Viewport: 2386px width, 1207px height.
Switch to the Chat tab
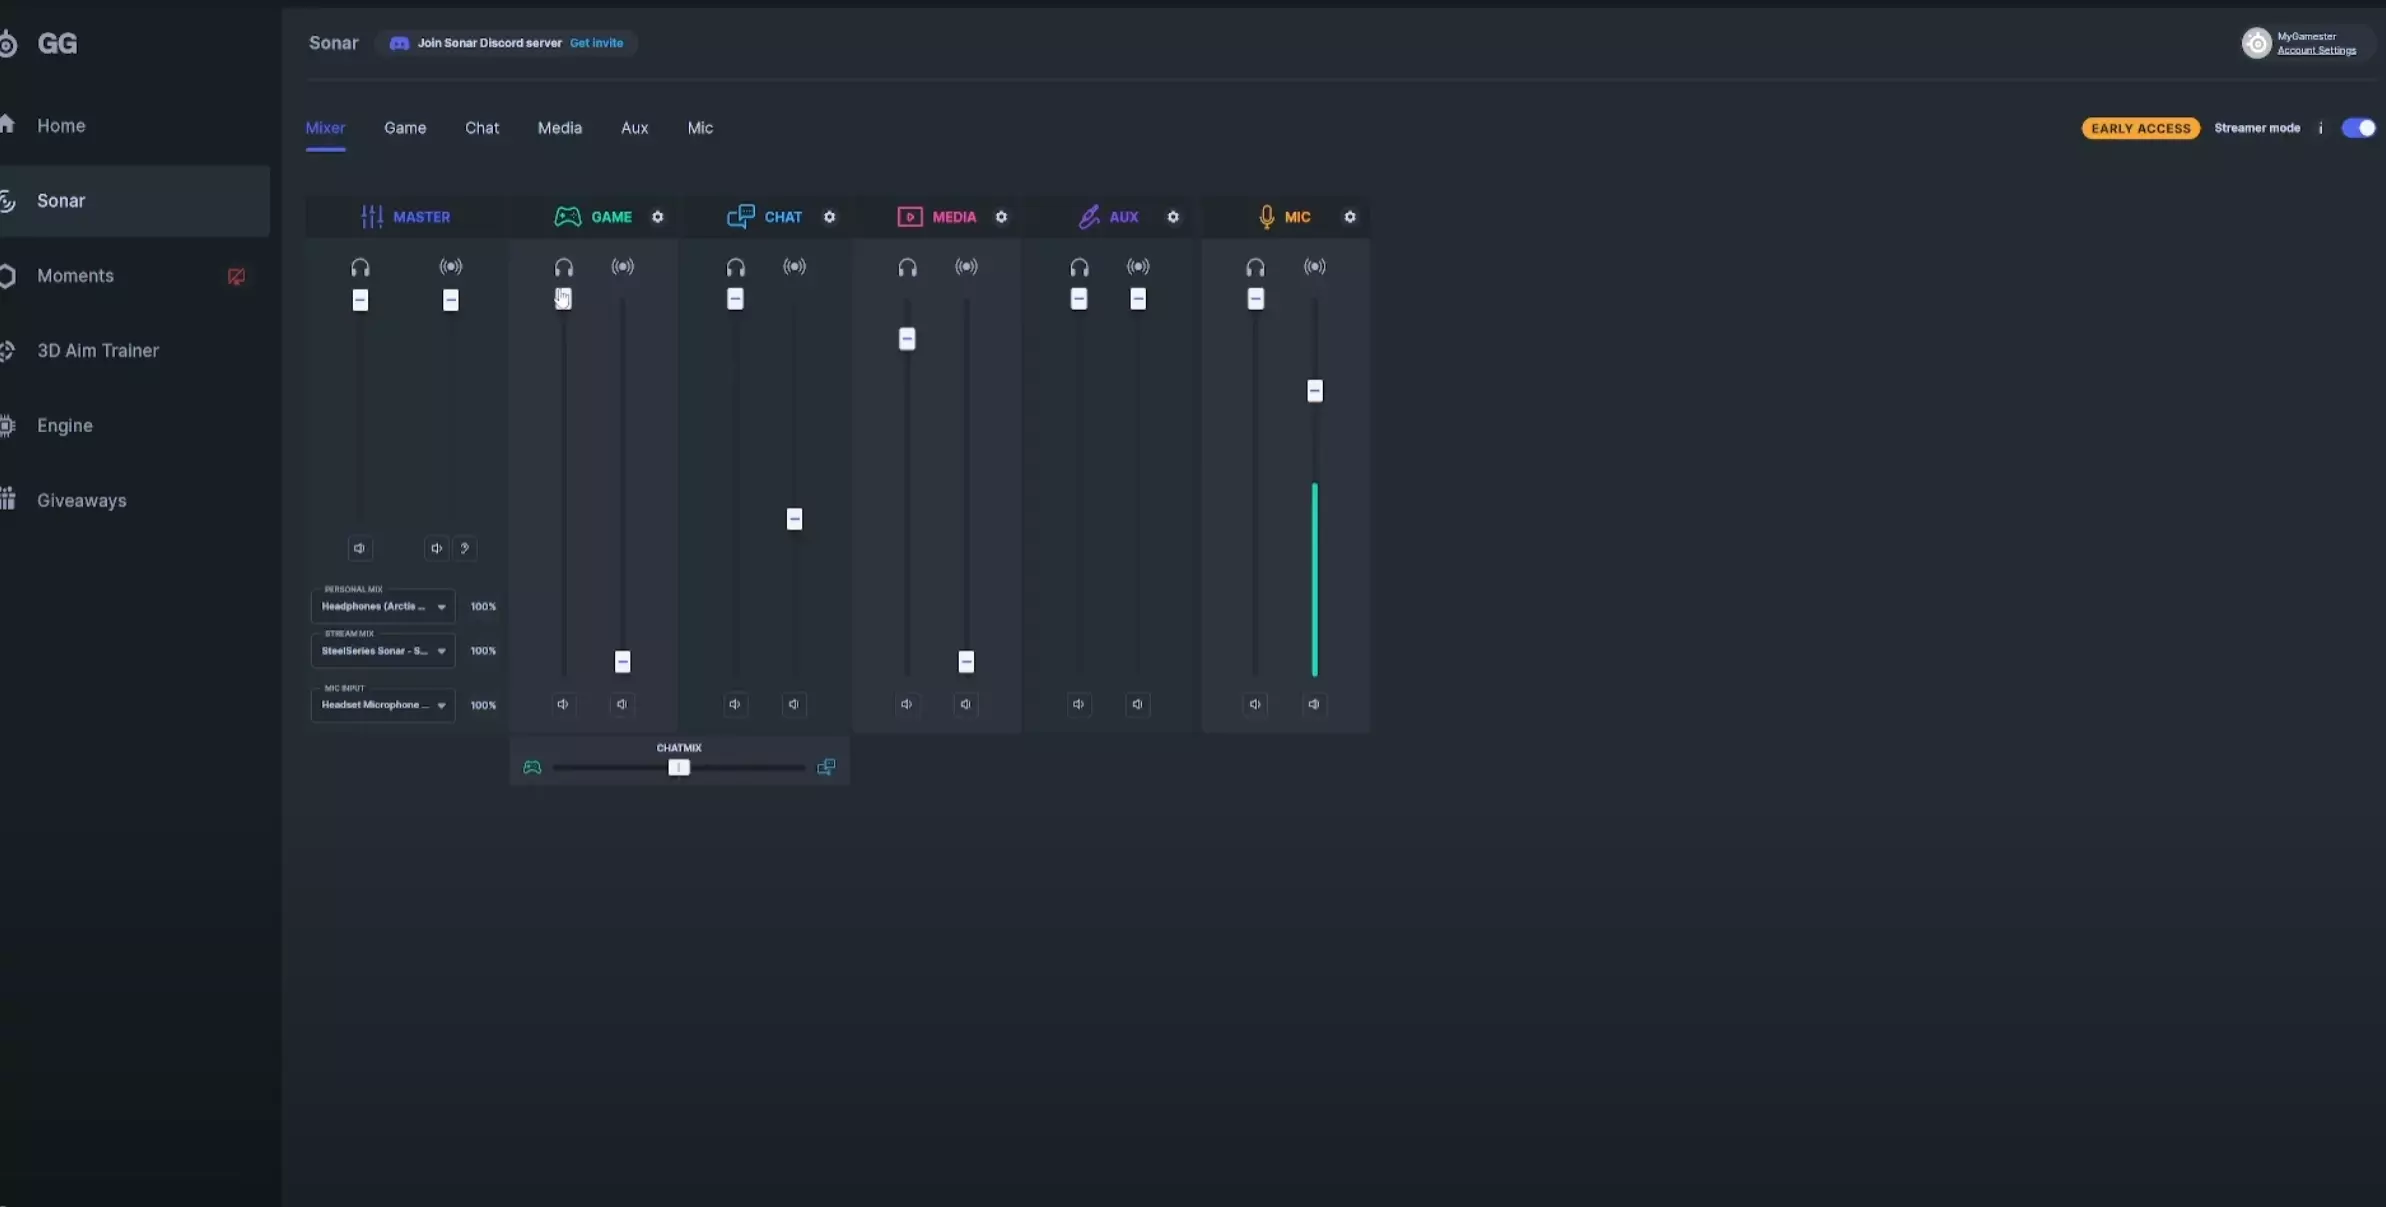pyautogui.click(x=482, y=128)
